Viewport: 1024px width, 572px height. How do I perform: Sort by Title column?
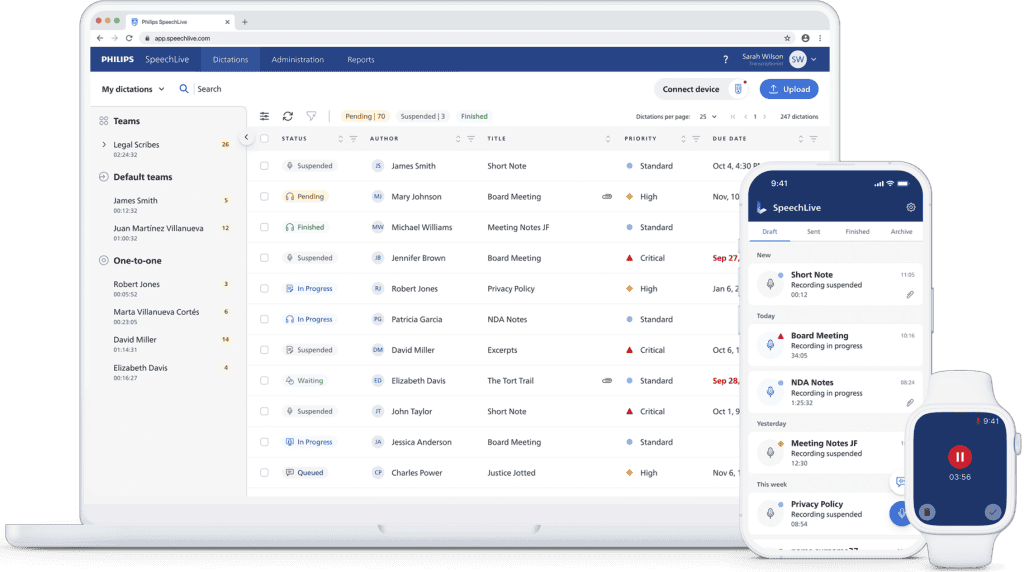click(608, 139)
